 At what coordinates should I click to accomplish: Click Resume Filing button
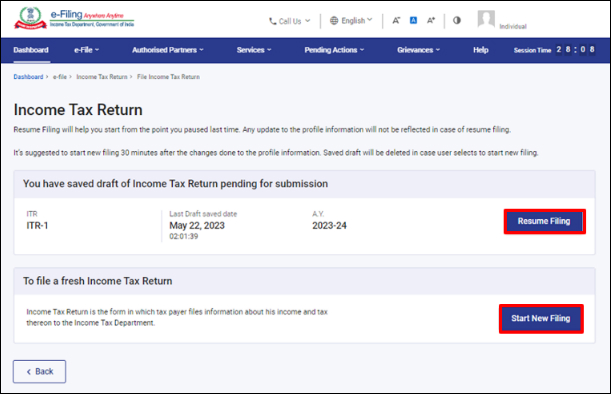point(544,221)
